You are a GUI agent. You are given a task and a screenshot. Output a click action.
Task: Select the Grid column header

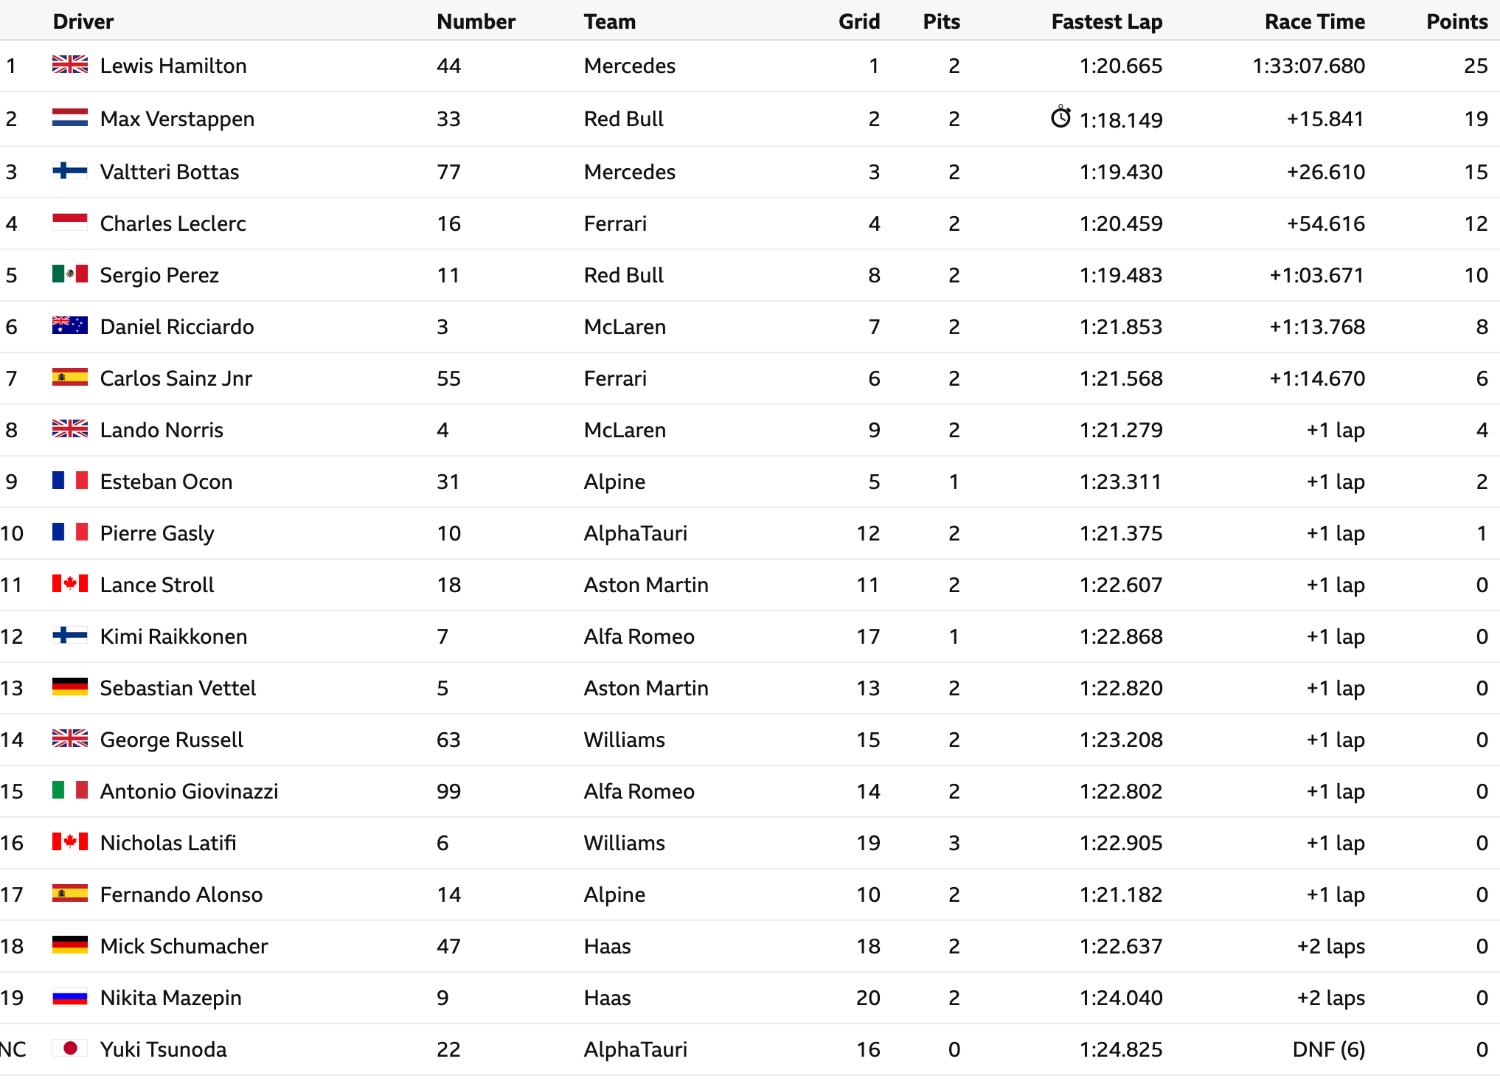click(x=859, y=22)
